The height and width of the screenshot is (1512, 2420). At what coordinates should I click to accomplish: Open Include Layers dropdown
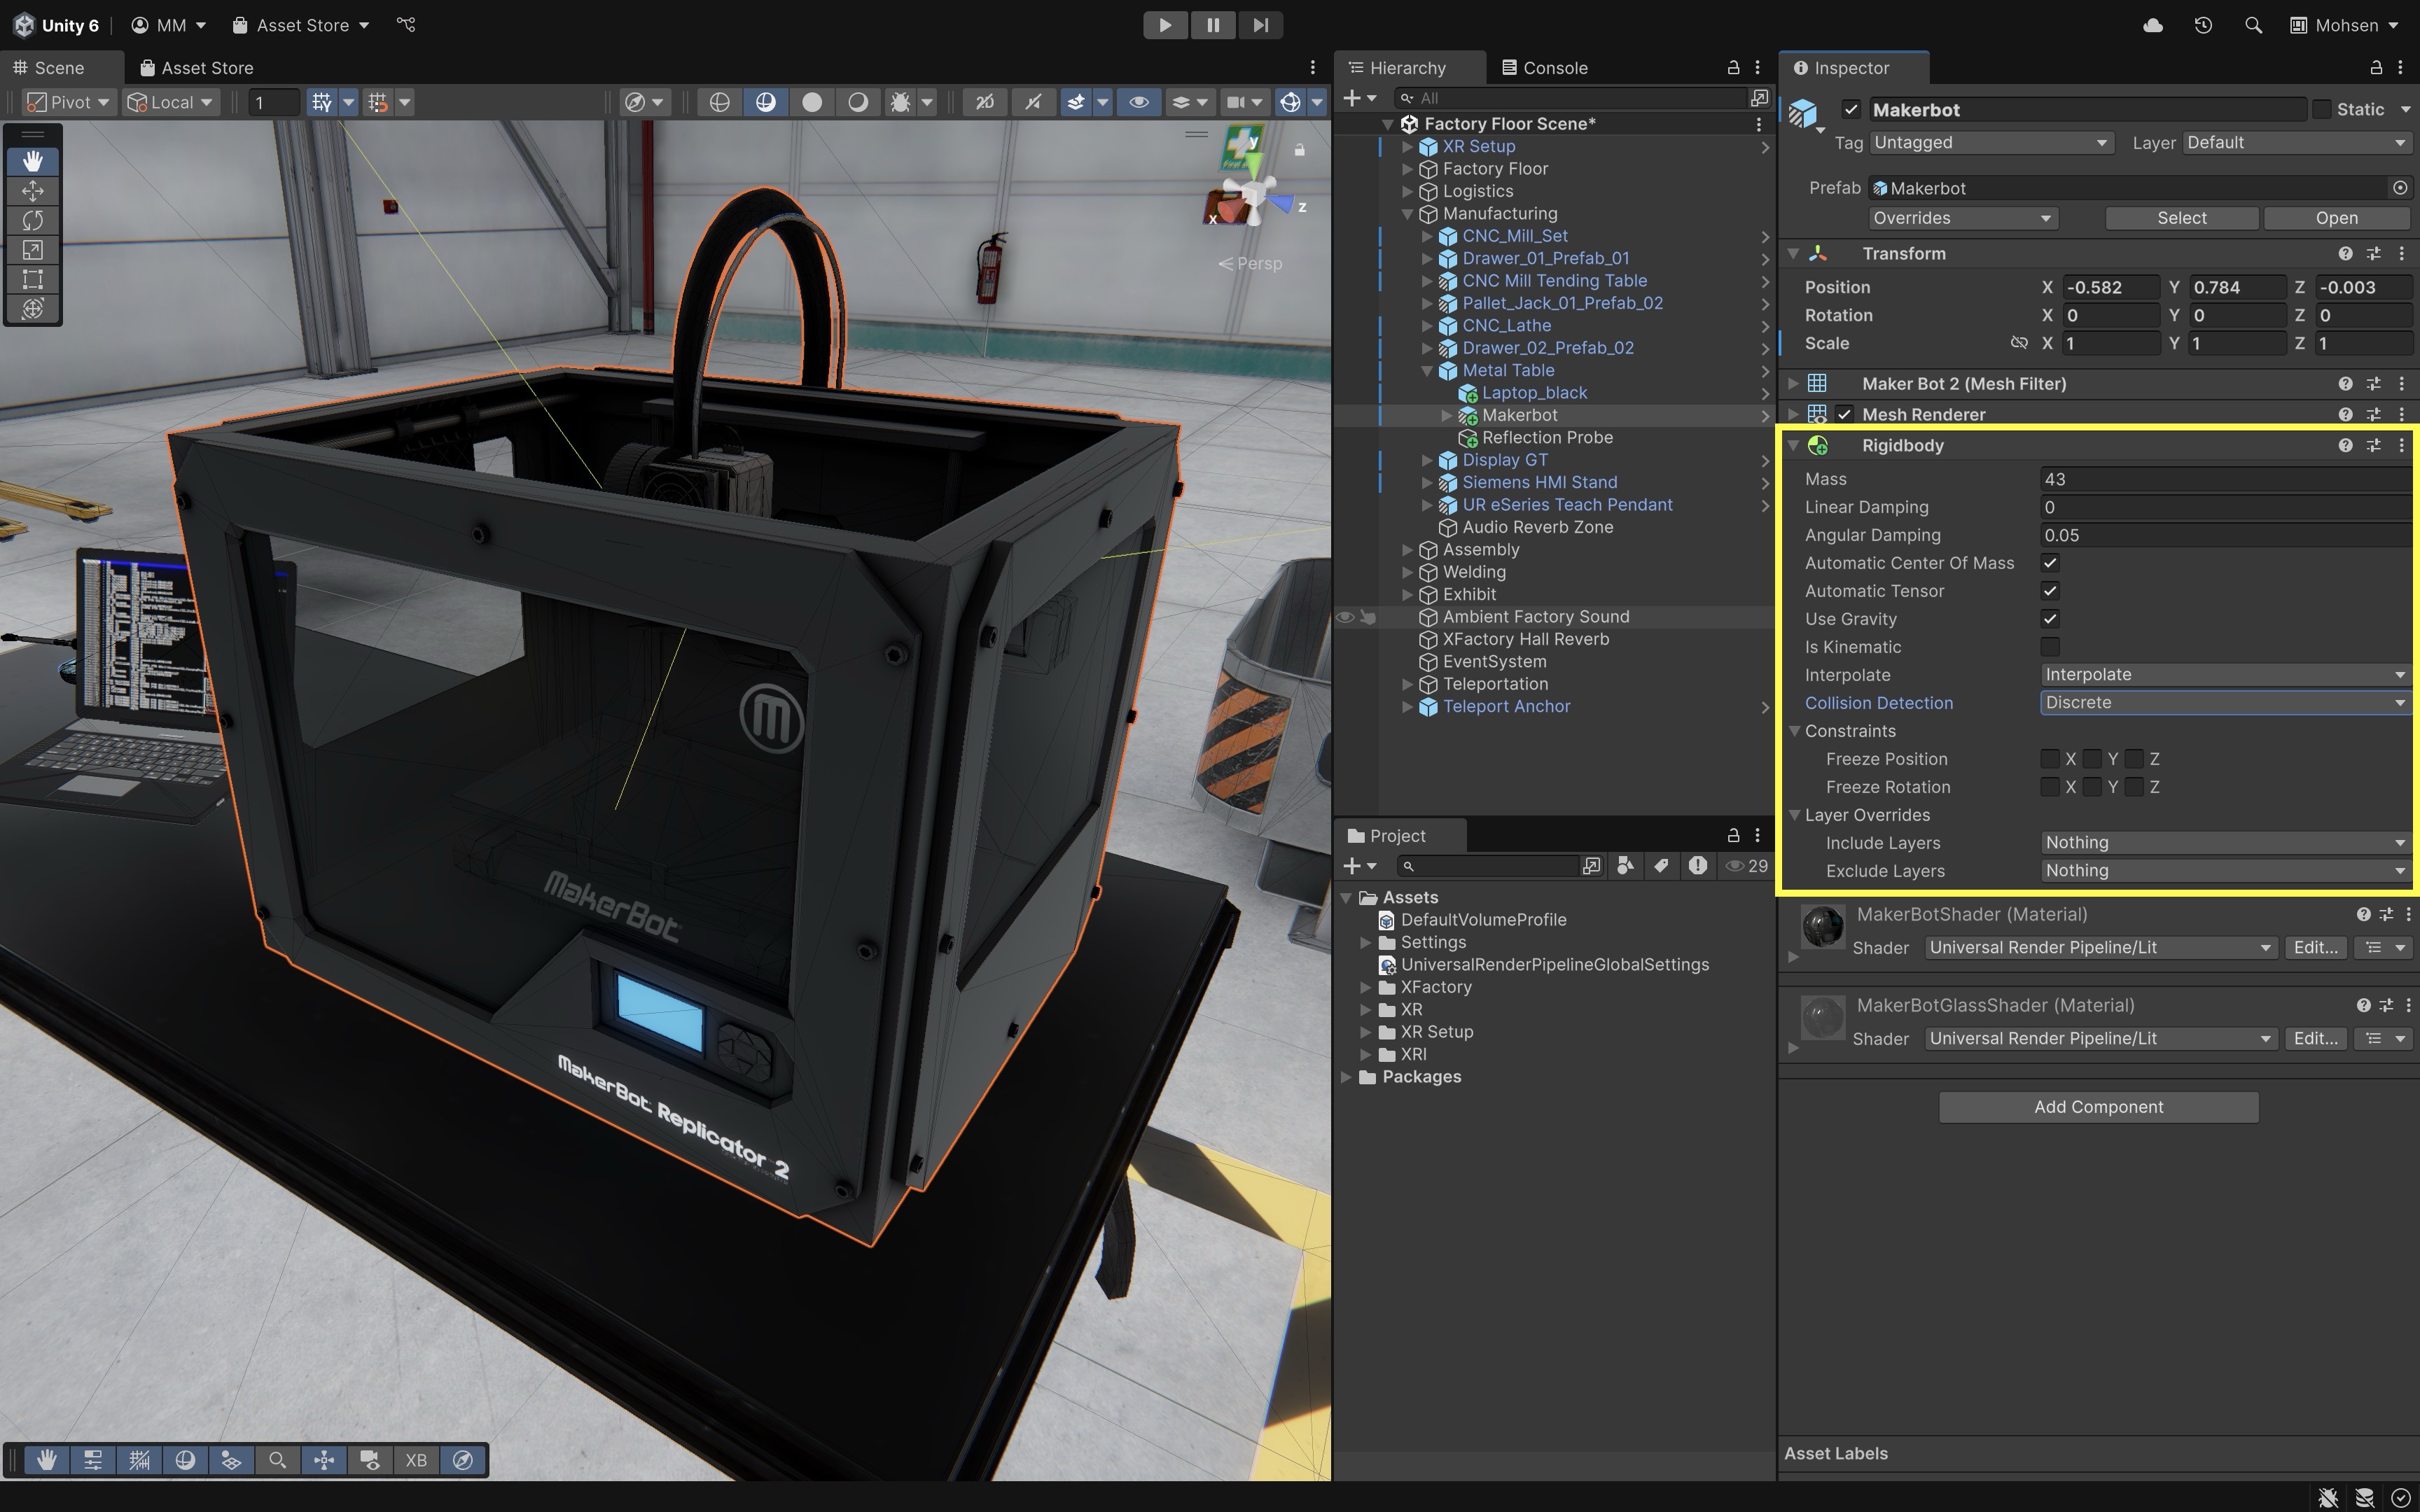click(2225, 843)
